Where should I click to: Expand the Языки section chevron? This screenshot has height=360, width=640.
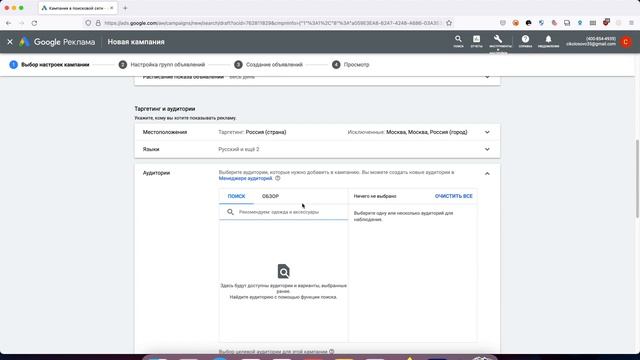[487, 149]
